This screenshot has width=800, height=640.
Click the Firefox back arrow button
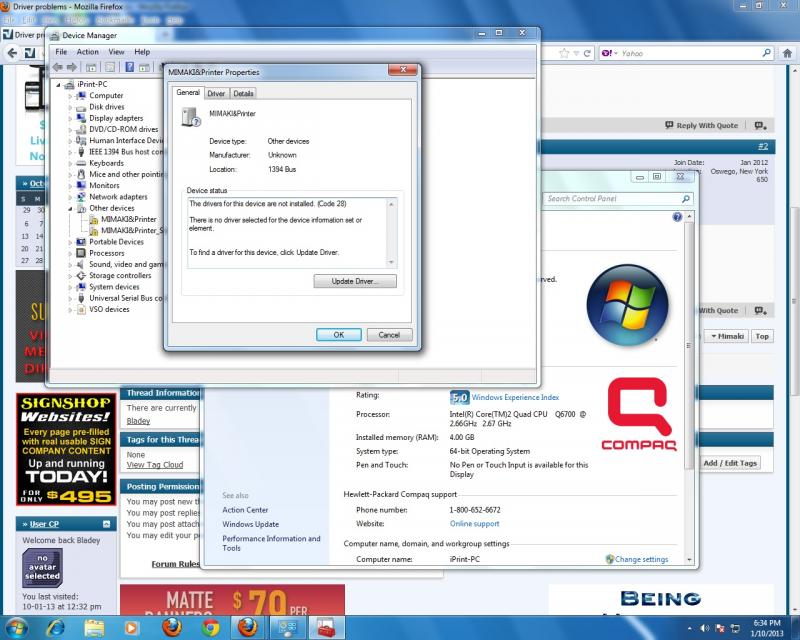pos(12,53)
